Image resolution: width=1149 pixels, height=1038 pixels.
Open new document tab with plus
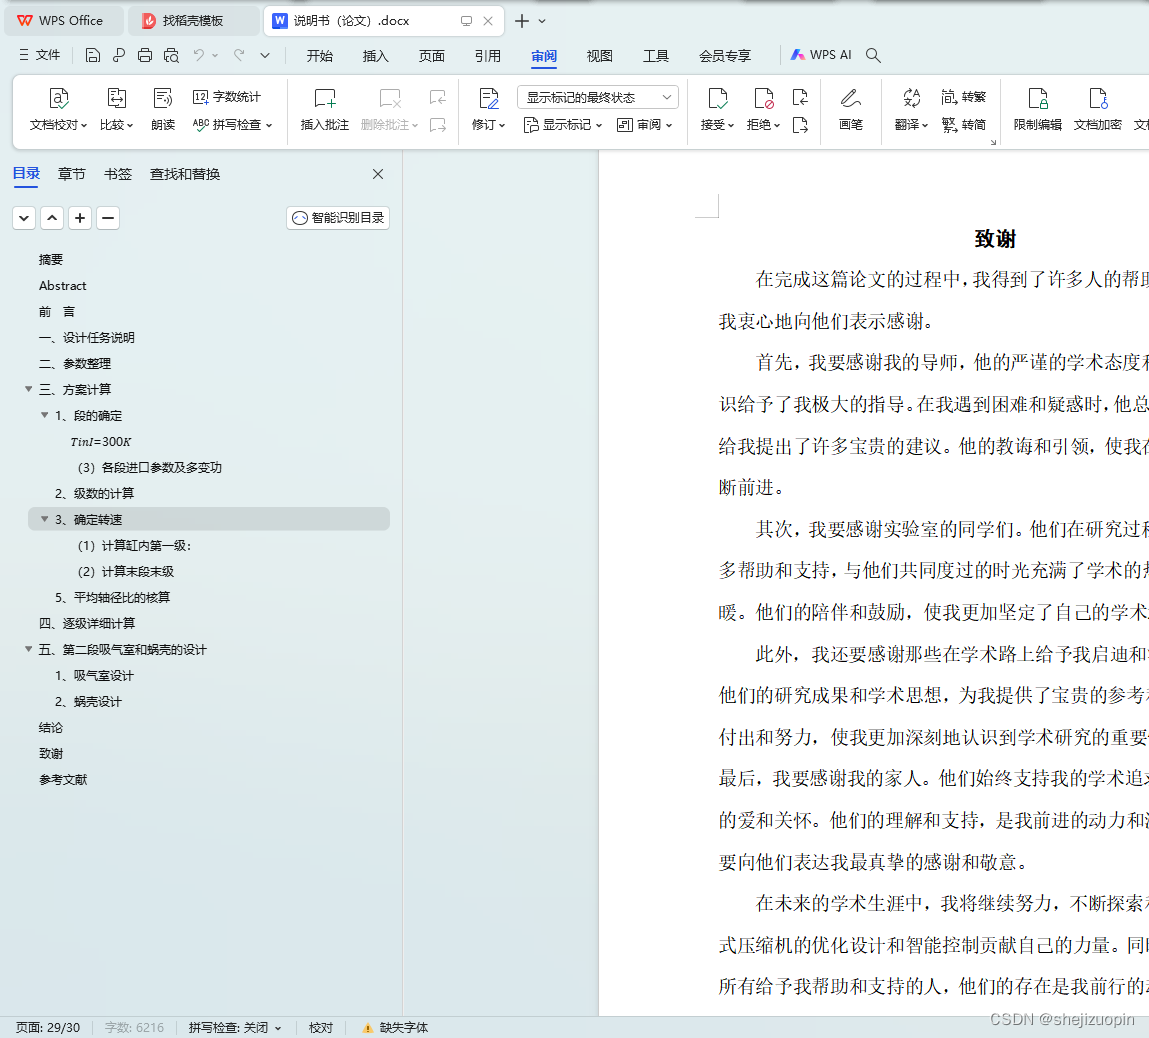(522, 21)
